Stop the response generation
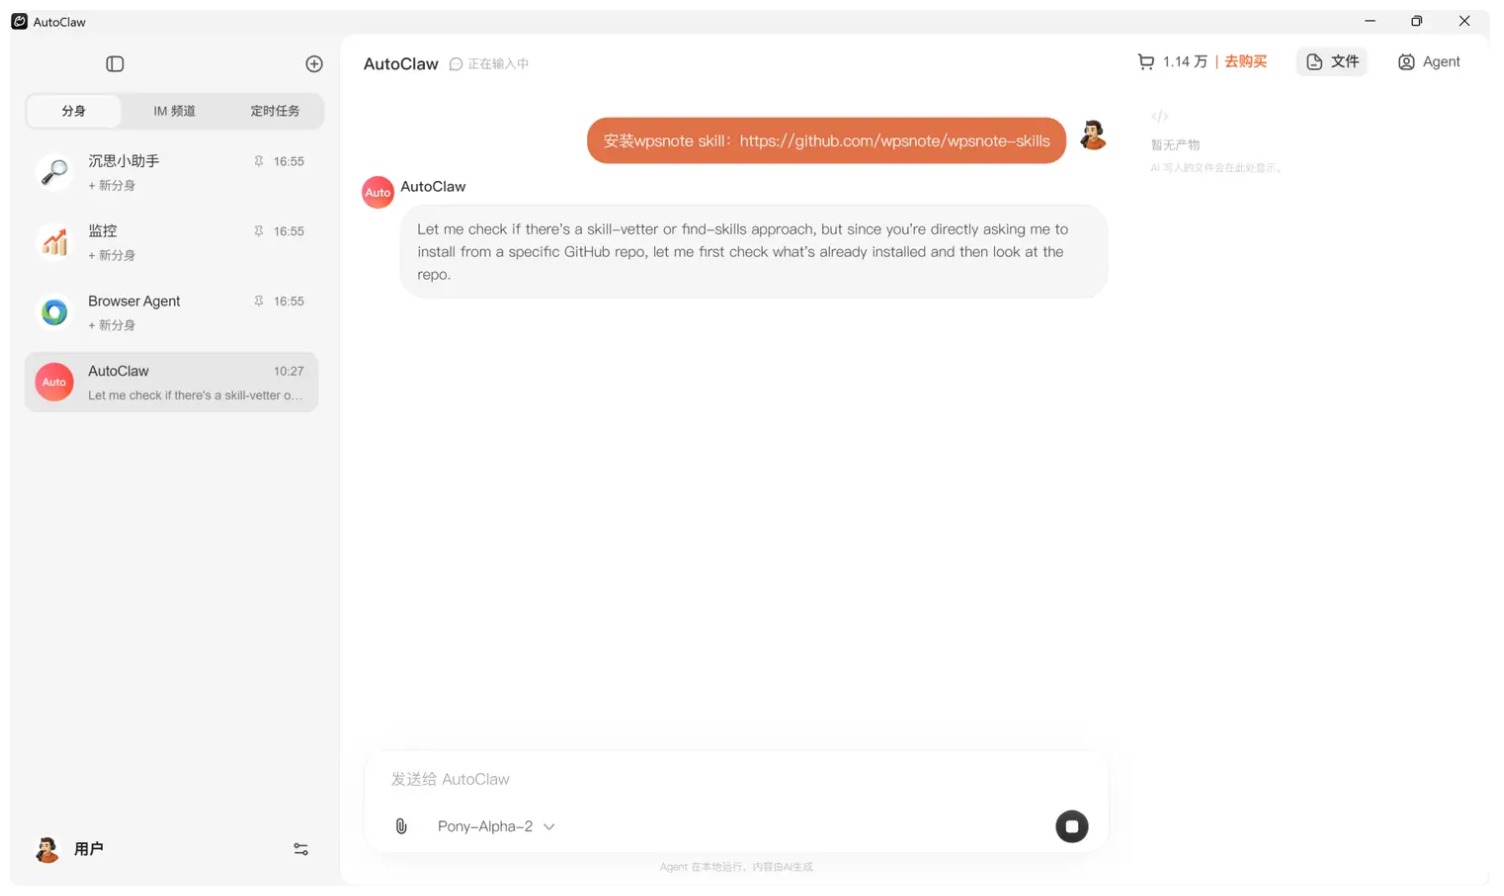The image size is (1504, 896). 1071,826
